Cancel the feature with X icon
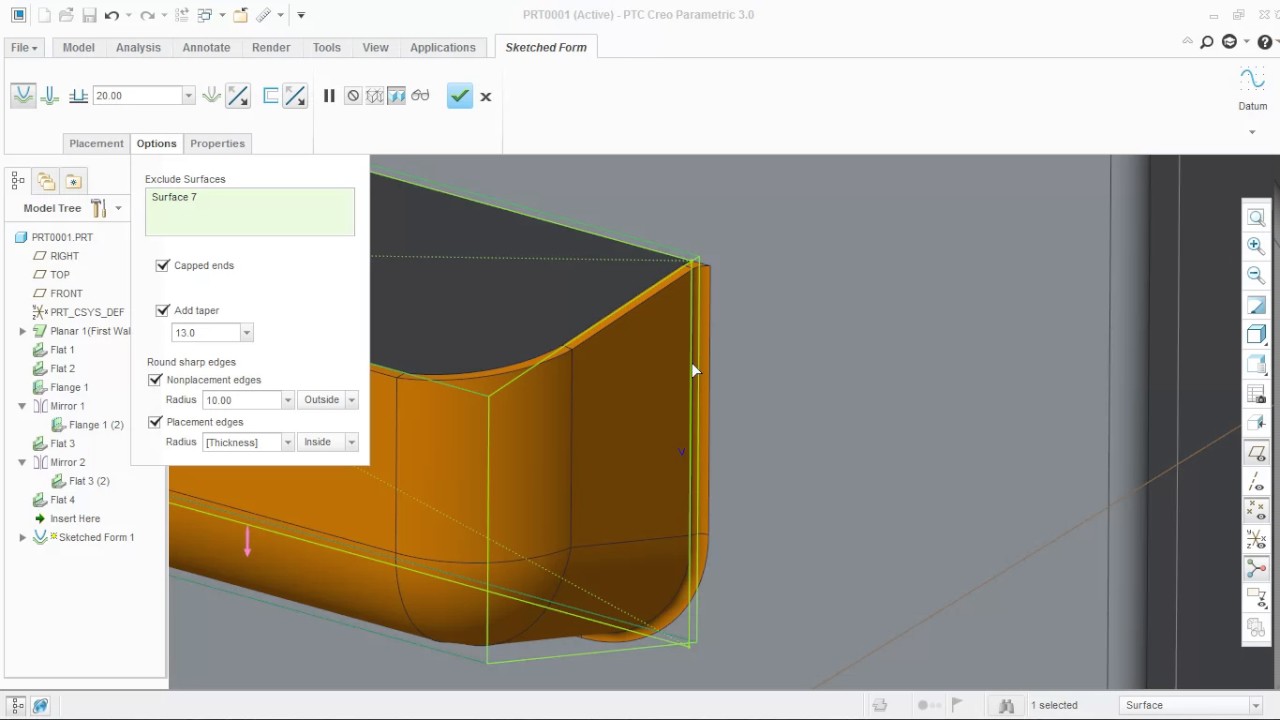This screenshot has width=1280, height=720. [x=486, y=97]
